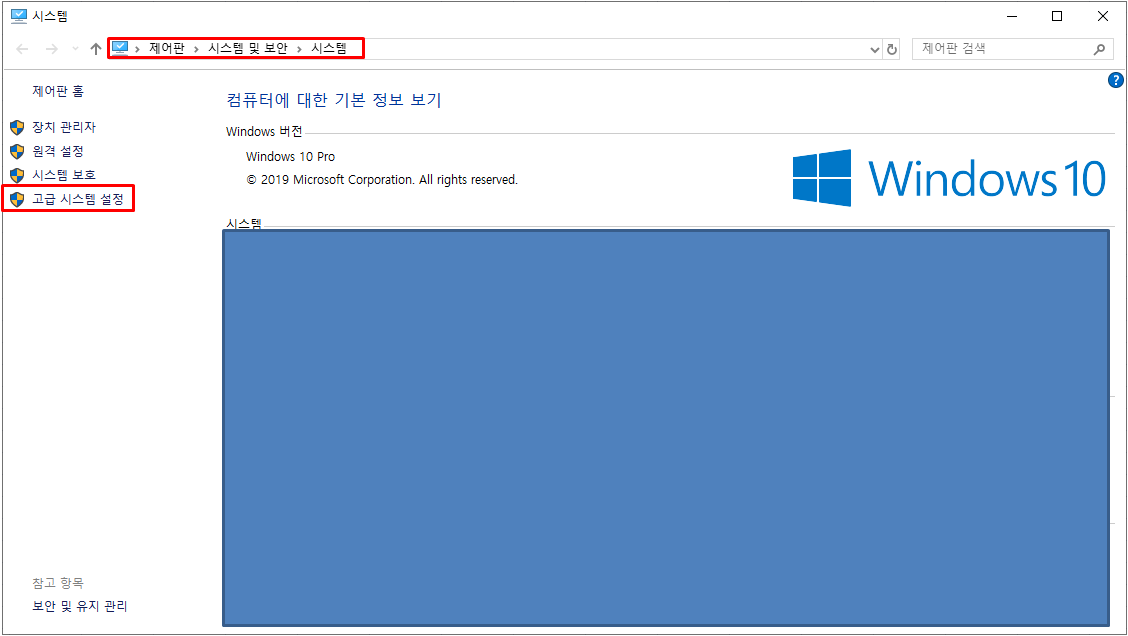Click the heading 컴퓨터에 대한 기본 정보 보기
The height and width of the screenshot is (636, 1128).
coord(334,100)
